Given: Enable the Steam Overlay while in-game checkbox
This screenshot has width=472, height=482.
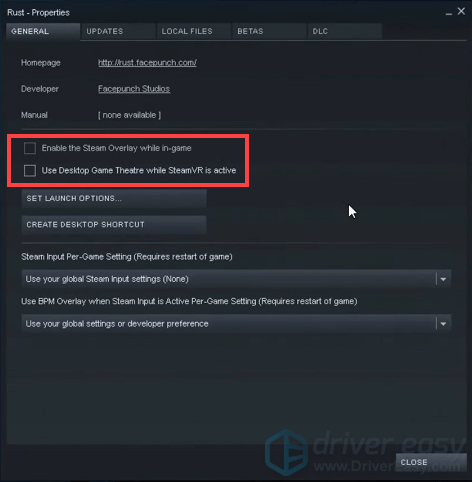Looking at the screenshot, I should click(x=30, y=148).
